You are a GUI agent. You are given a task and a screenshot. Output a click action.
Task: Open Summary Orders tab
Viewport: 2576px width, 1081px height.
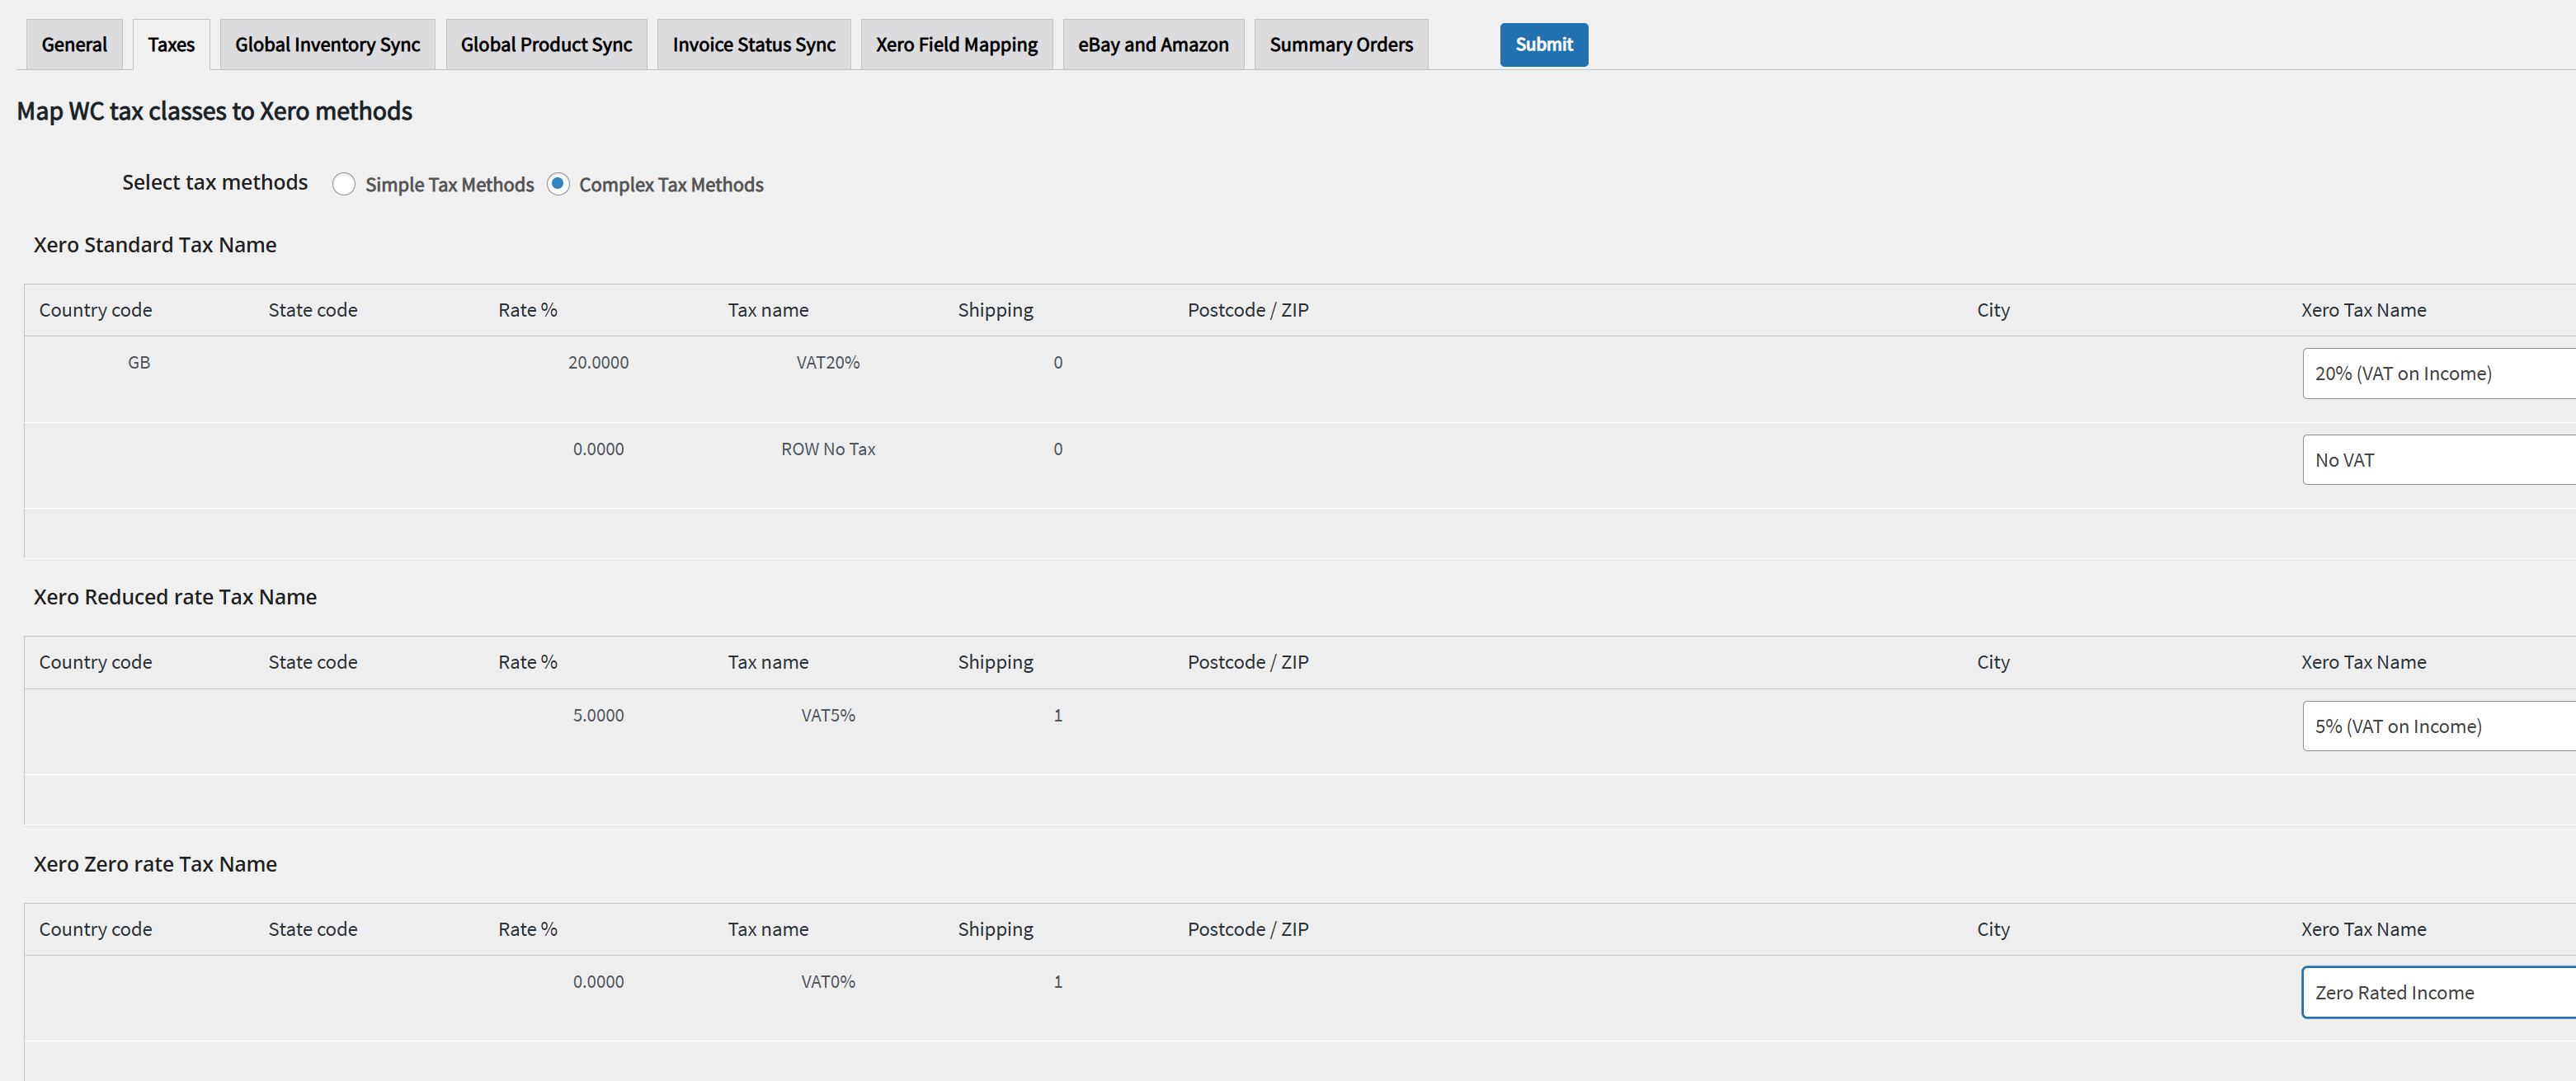[1340, 45]
